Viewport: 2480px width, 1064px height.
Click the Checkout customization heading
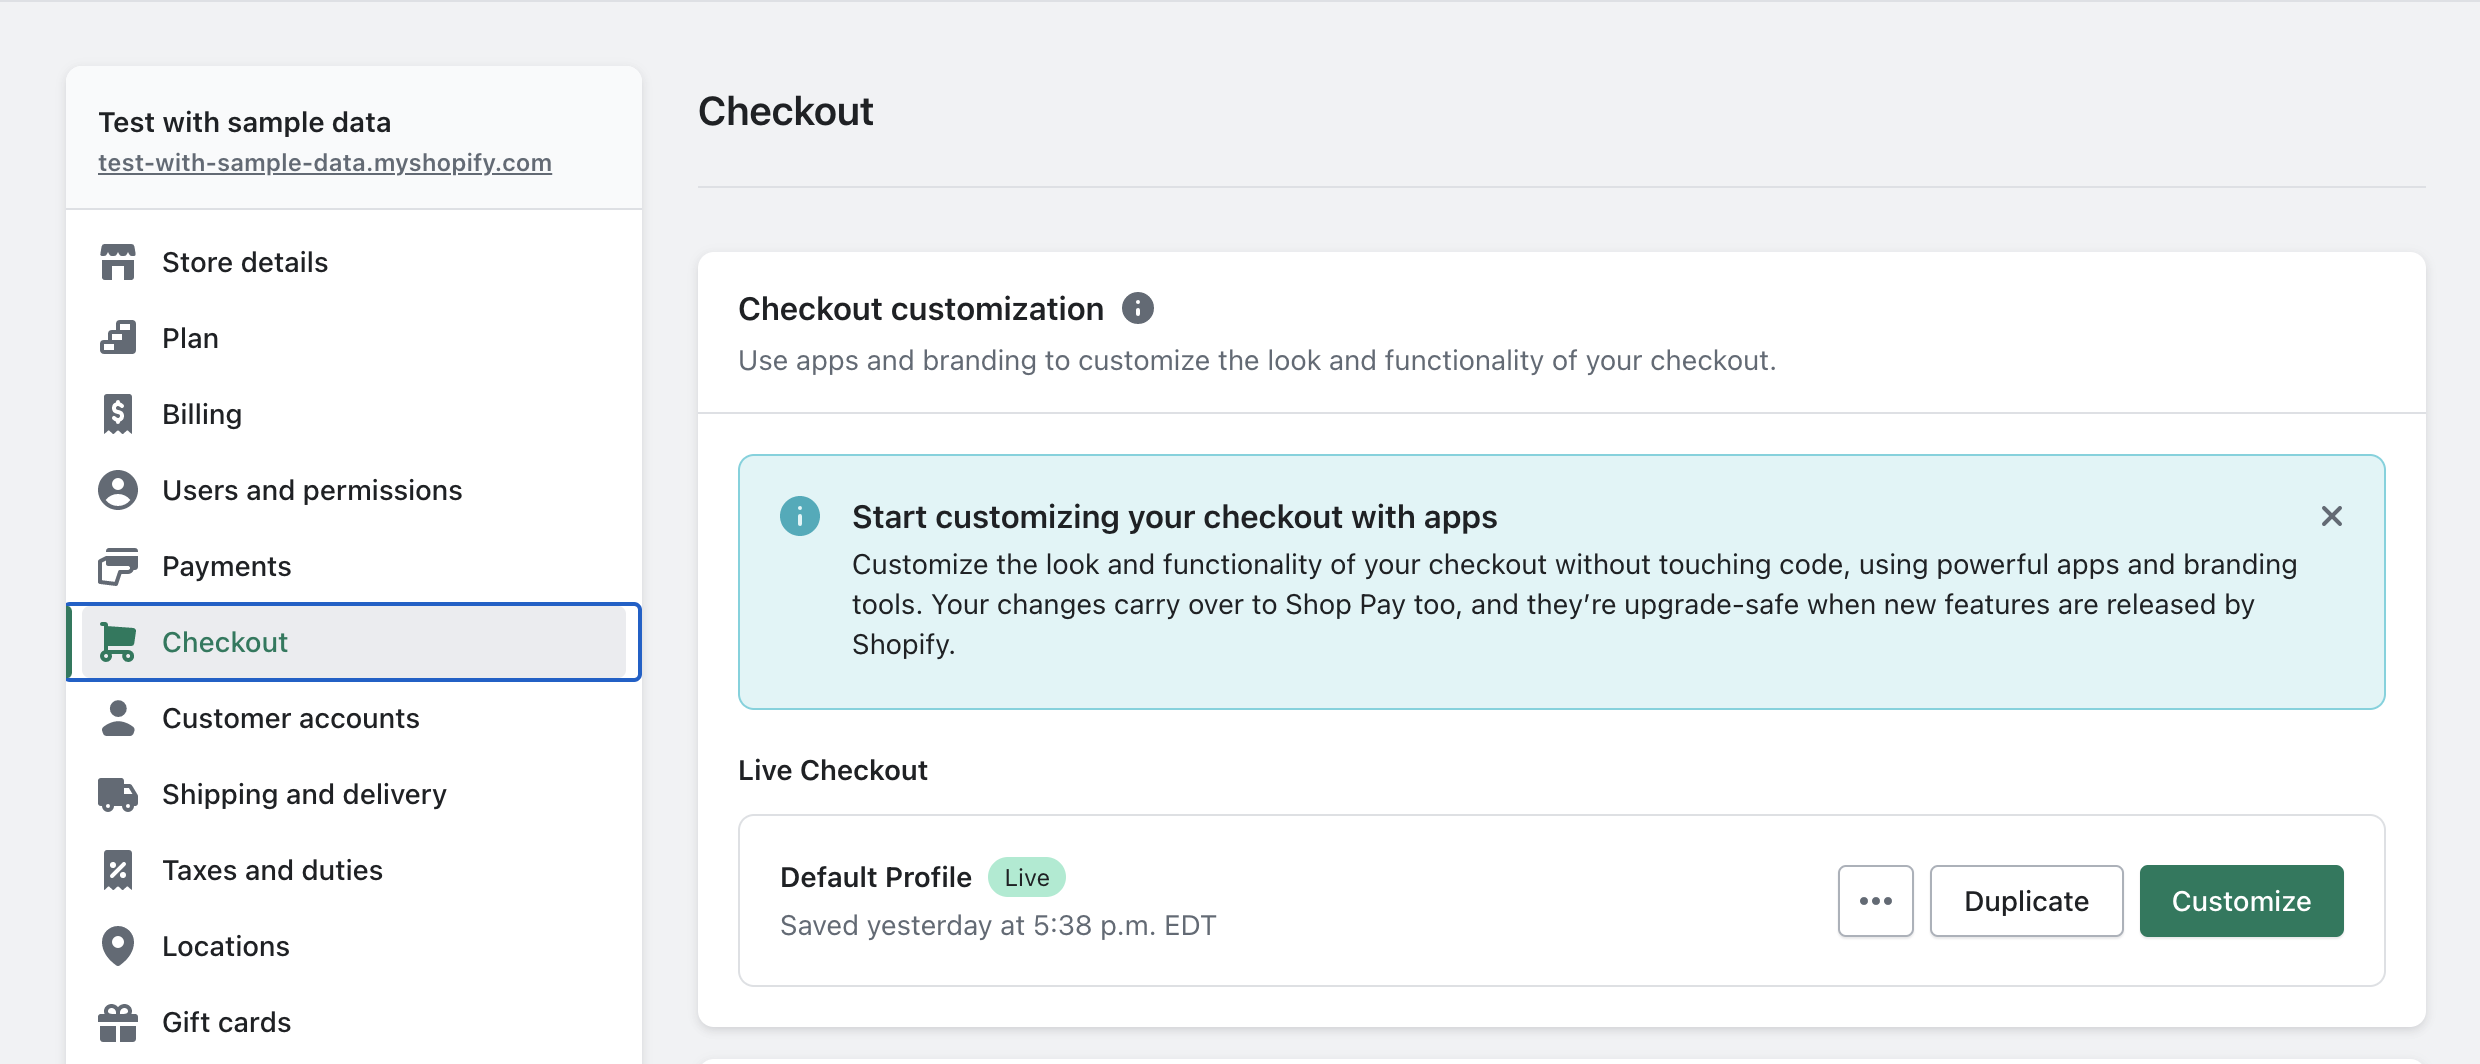(x=921, y=309)
